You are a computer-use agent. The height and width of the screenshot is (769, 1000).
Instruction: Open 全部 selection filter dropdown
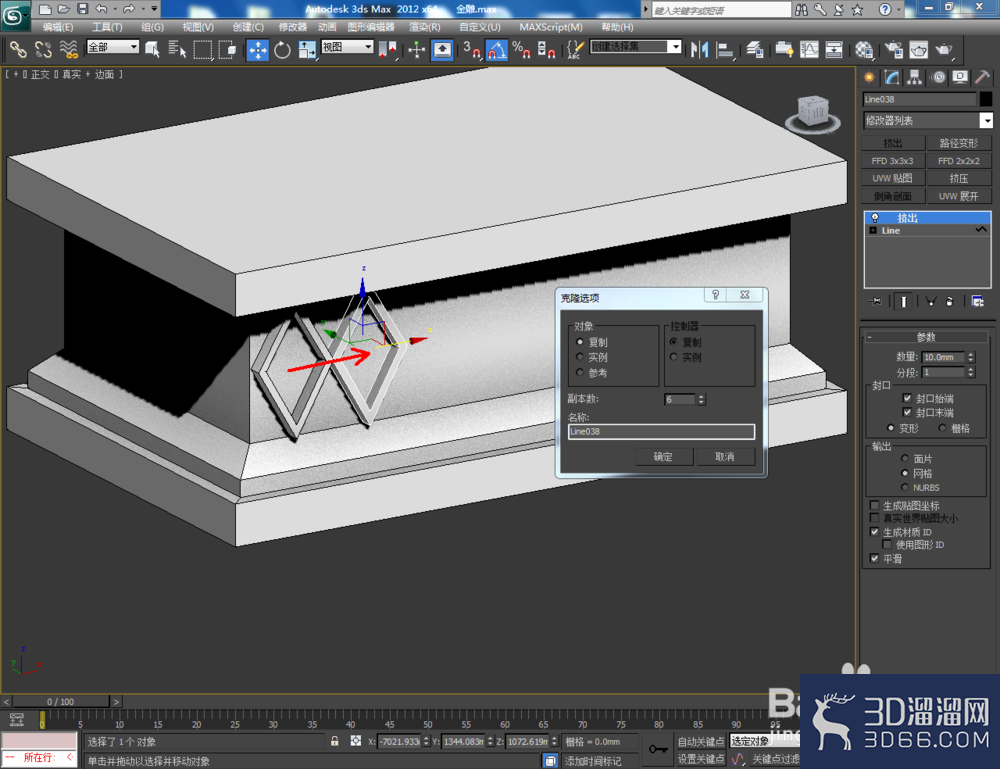pyautogui.click(x=112, y=47)
